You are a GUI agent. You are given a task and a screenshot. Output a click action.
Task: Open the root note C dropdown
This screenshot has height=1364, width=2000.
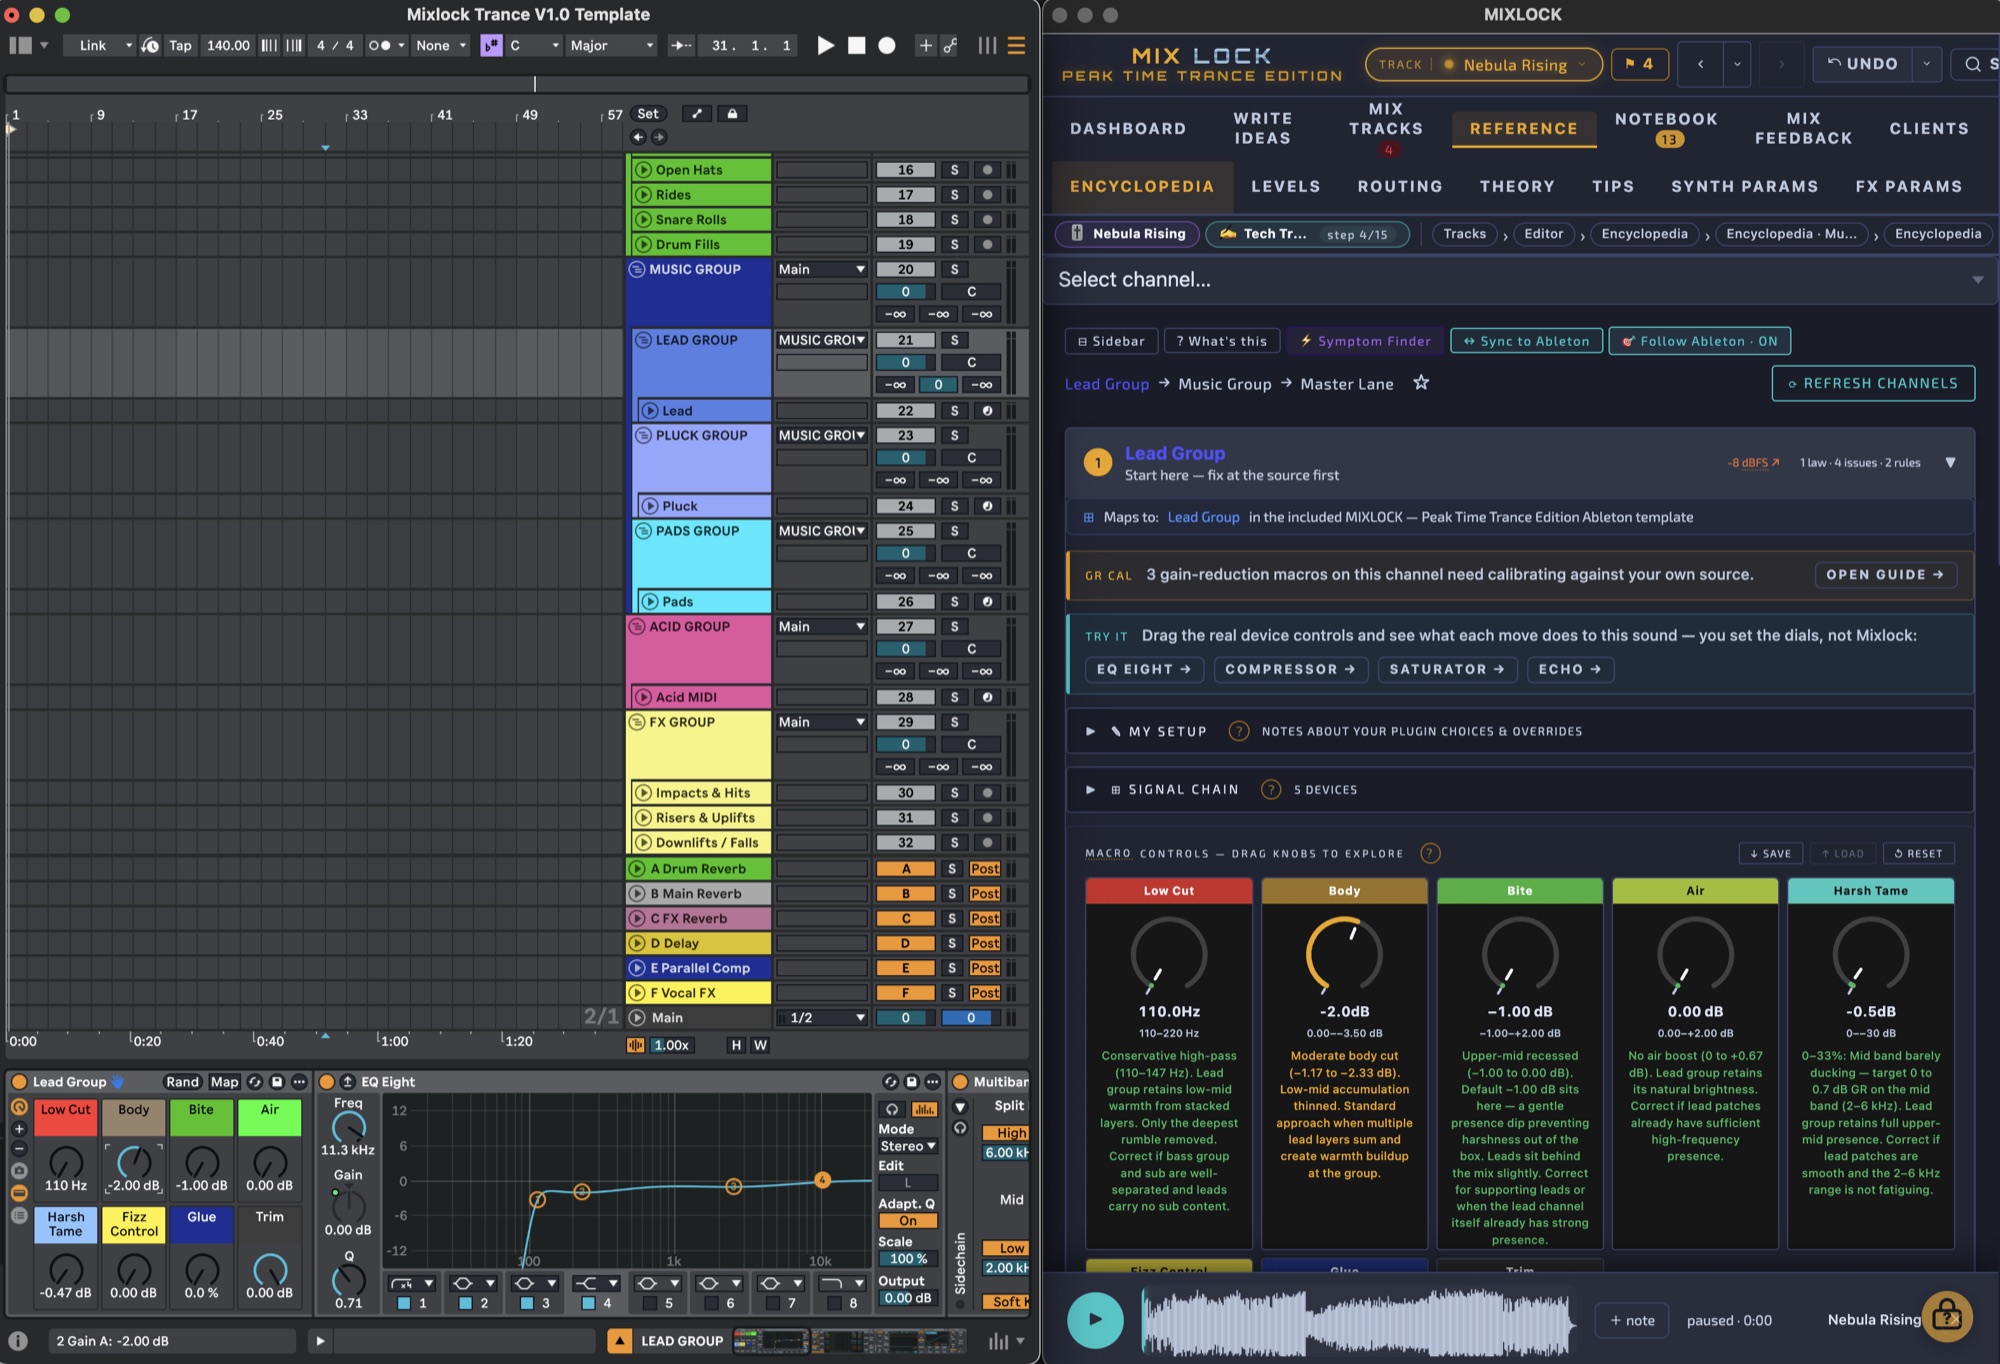pyautogui.click(x=534, y=45)
